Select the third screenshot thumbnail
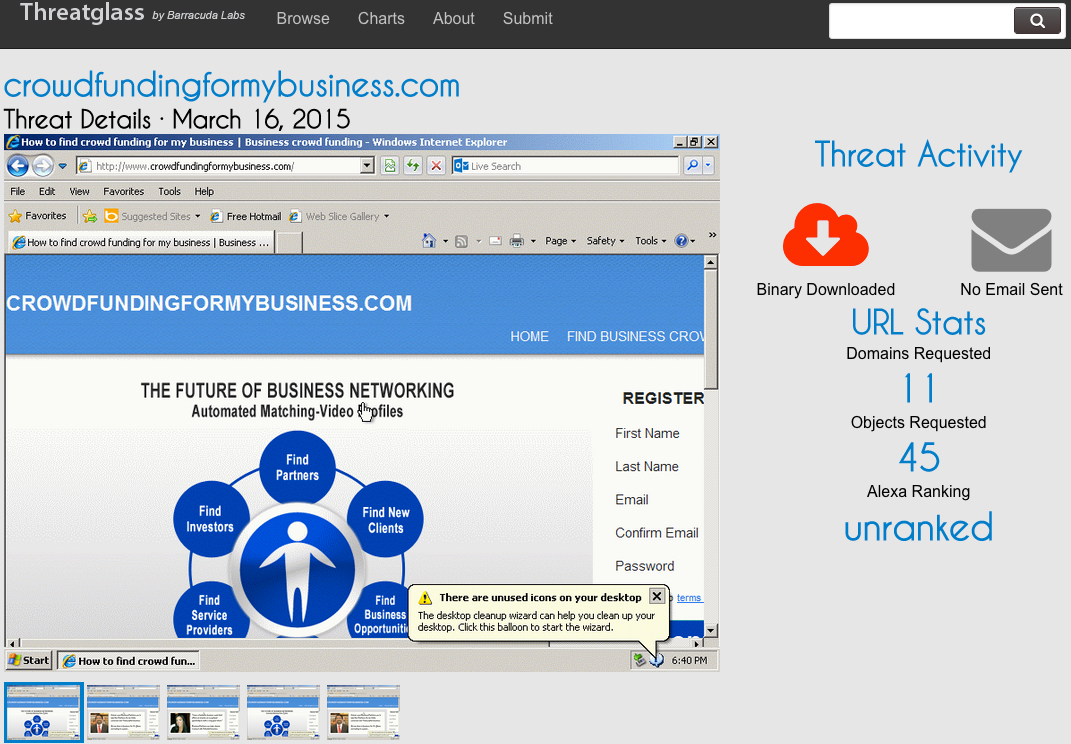 [x=203, y=712]
